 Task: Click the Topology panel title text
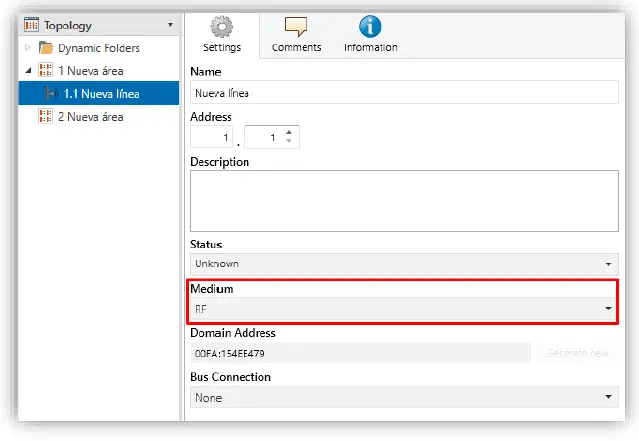pos(68,26)
